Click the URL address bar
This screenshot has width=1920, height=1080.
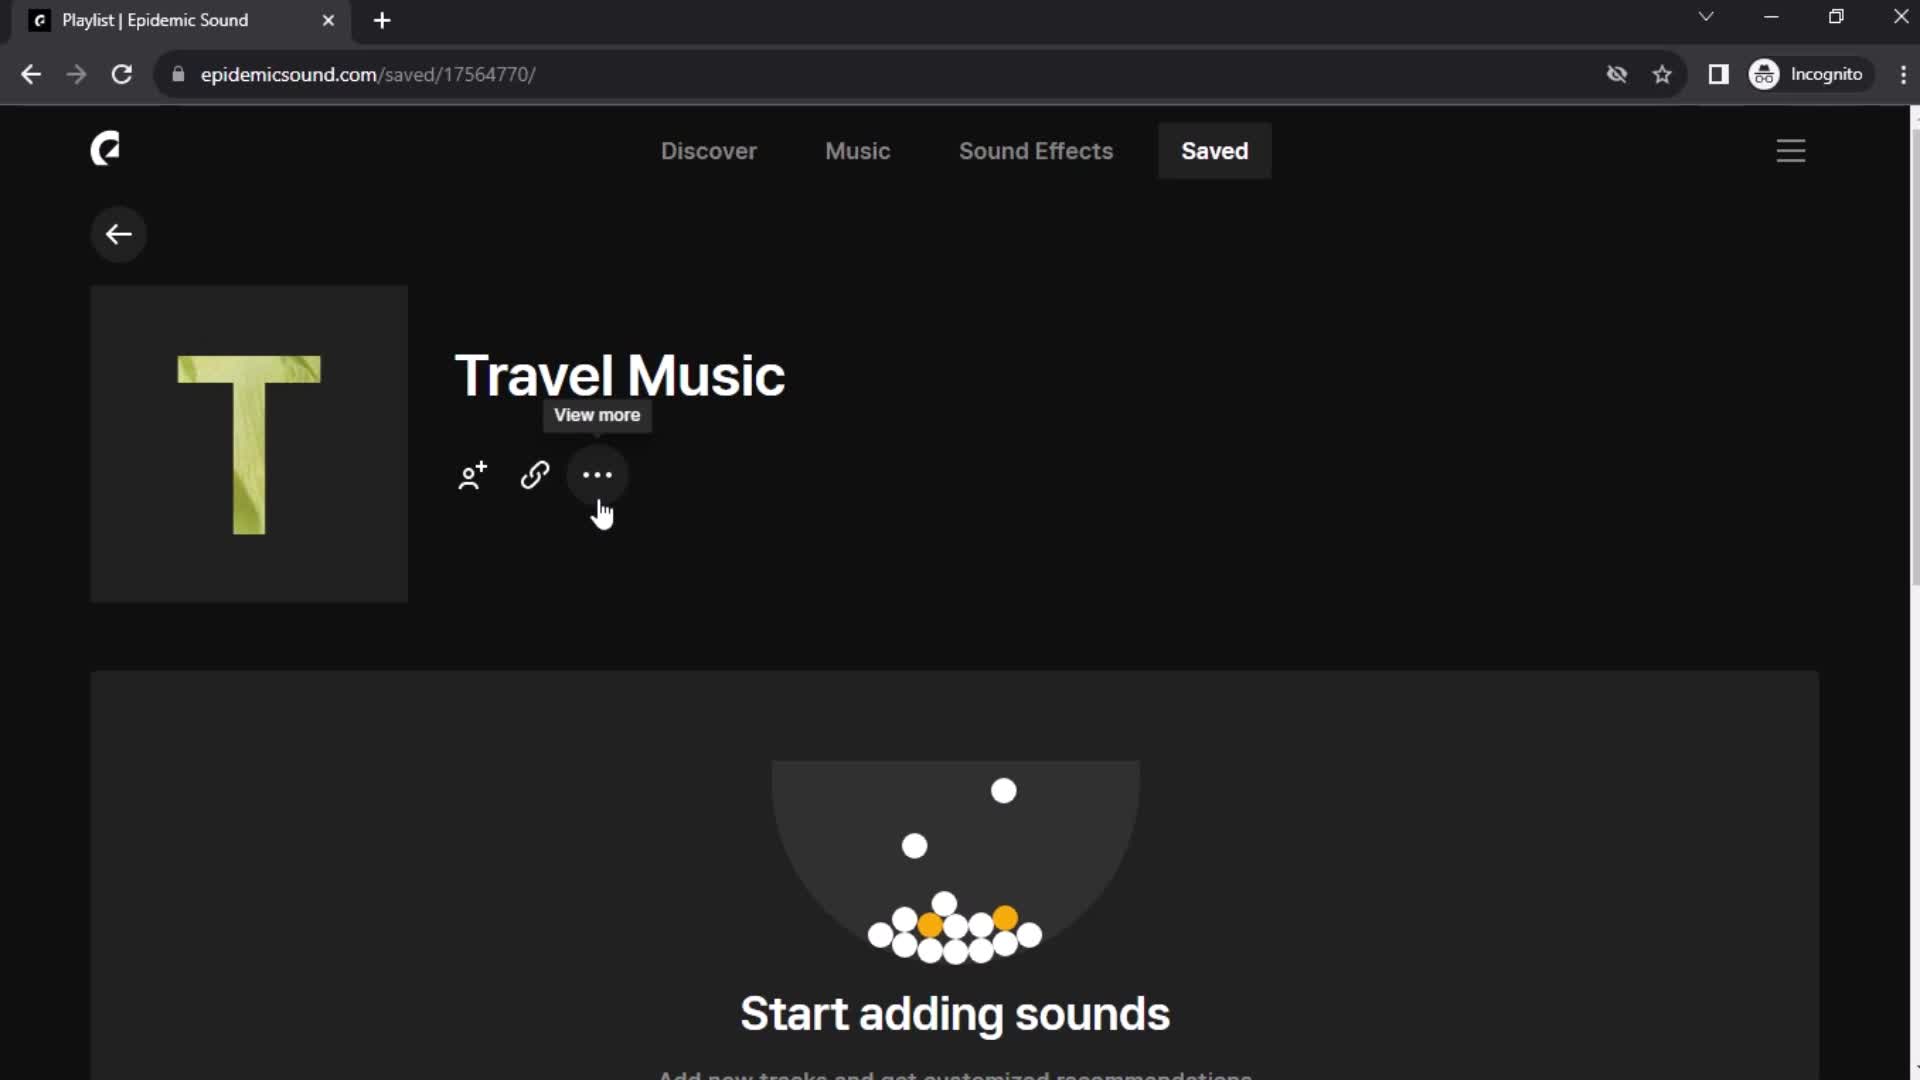click(x=368, y=74)
